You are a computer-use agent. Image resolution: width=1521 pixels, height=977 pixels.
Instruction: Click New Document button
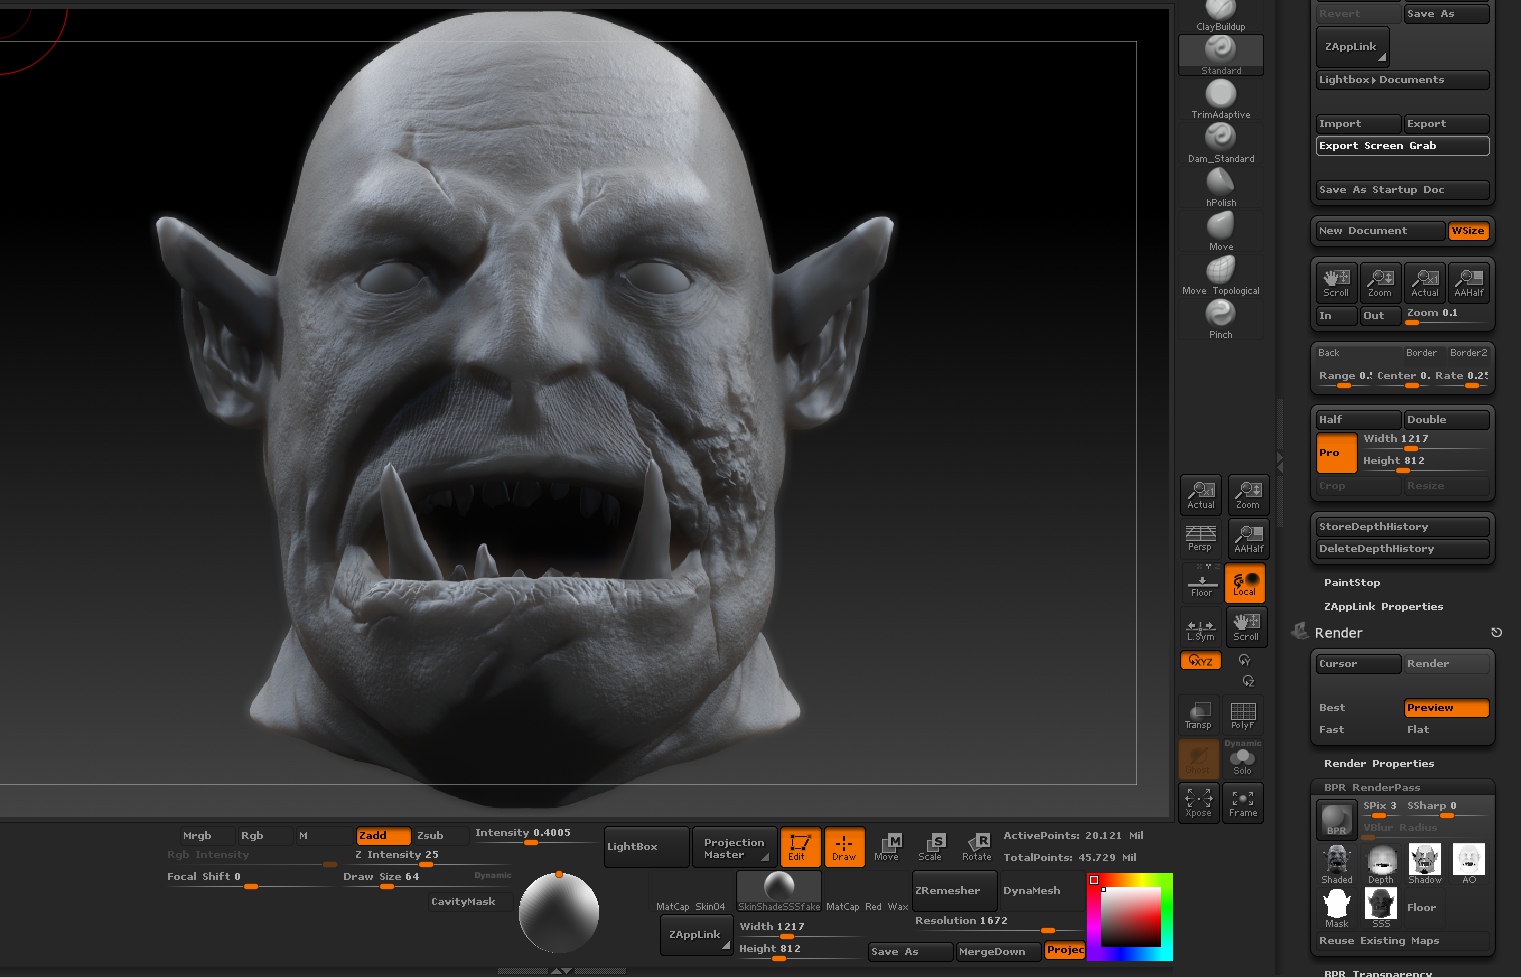point(1381,231)
